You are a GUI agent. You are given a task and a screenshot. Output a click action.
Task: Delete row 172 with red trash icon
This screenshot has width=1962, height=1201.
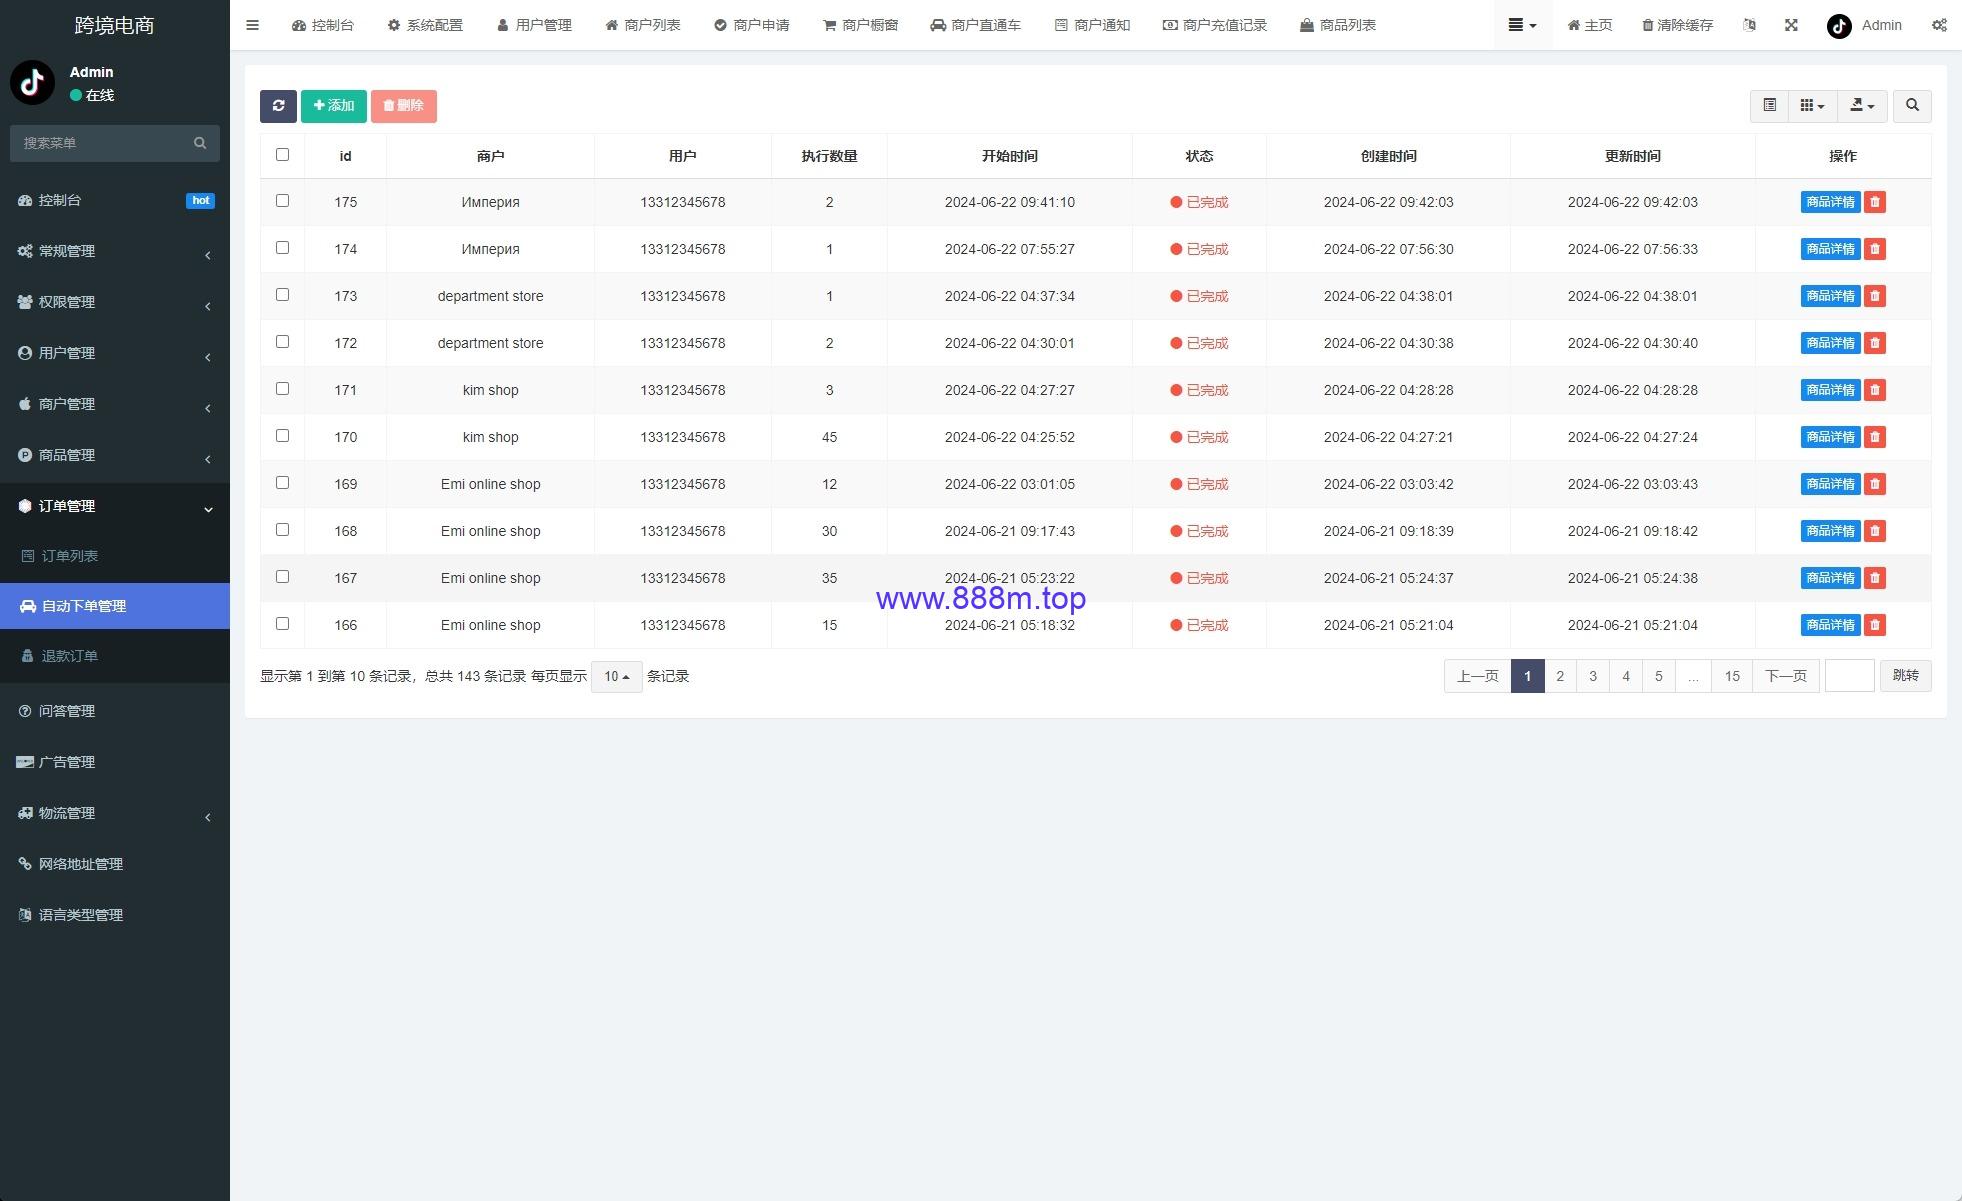1875,343
